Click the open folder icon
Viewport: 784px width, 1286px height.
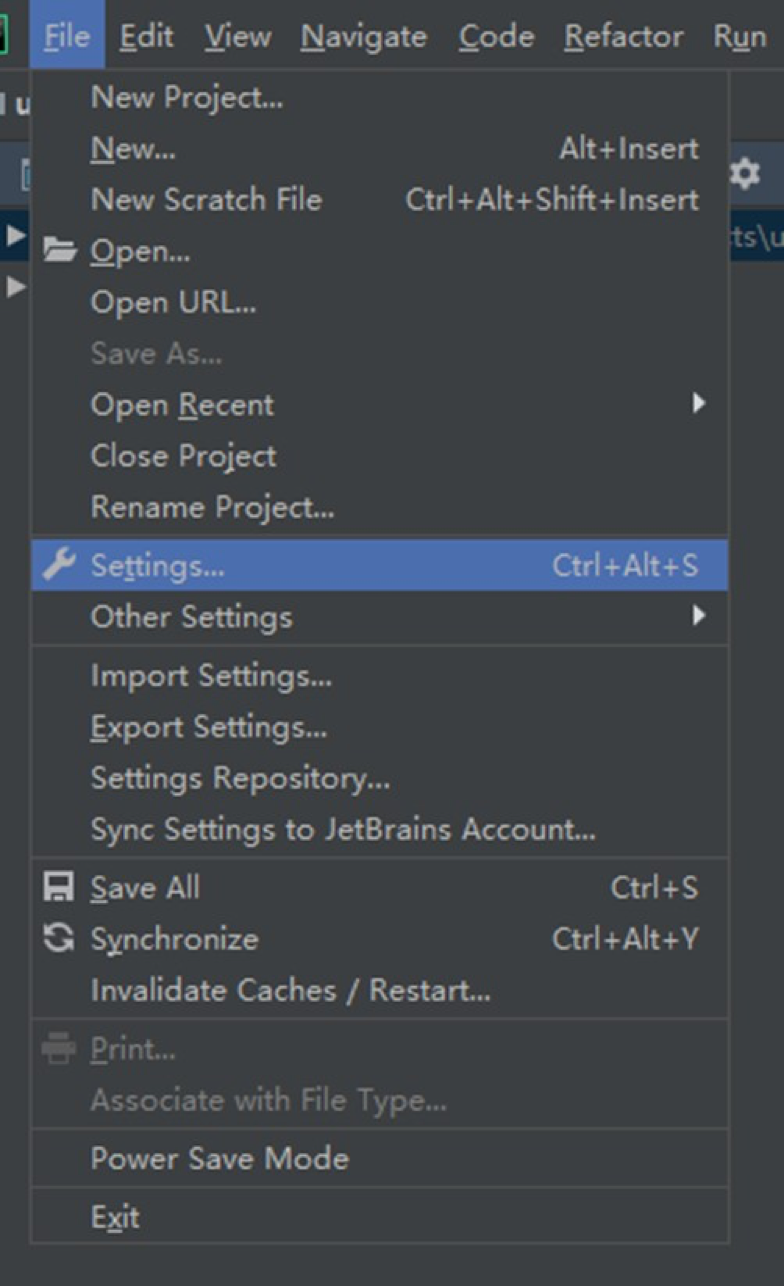click(x=59, y=251)
